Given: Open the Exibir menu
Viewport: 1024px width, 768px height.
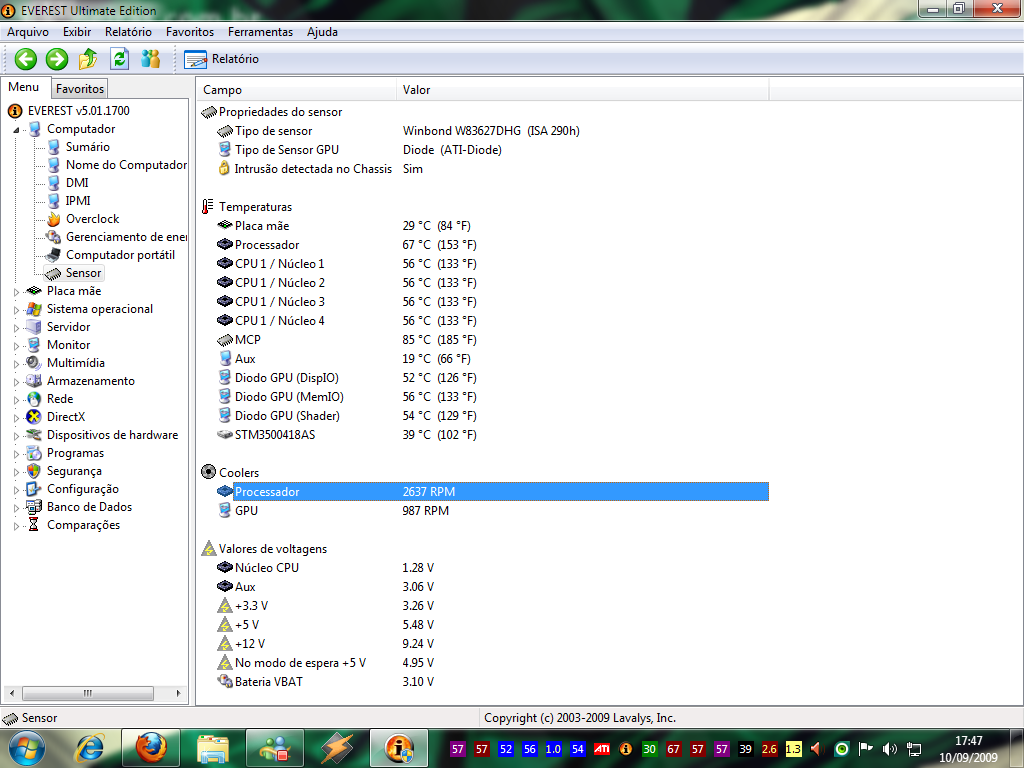Looking at the screenshot, I should [x=77, y=31].
